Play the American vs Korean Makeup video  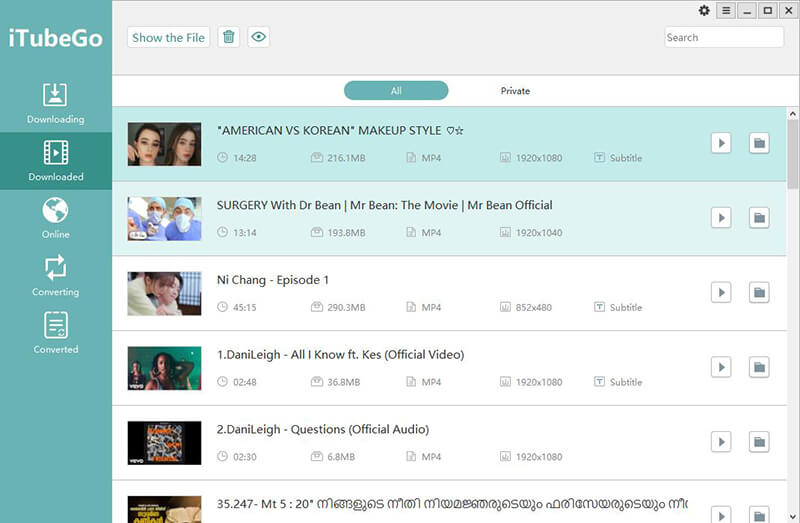[721, 143]
